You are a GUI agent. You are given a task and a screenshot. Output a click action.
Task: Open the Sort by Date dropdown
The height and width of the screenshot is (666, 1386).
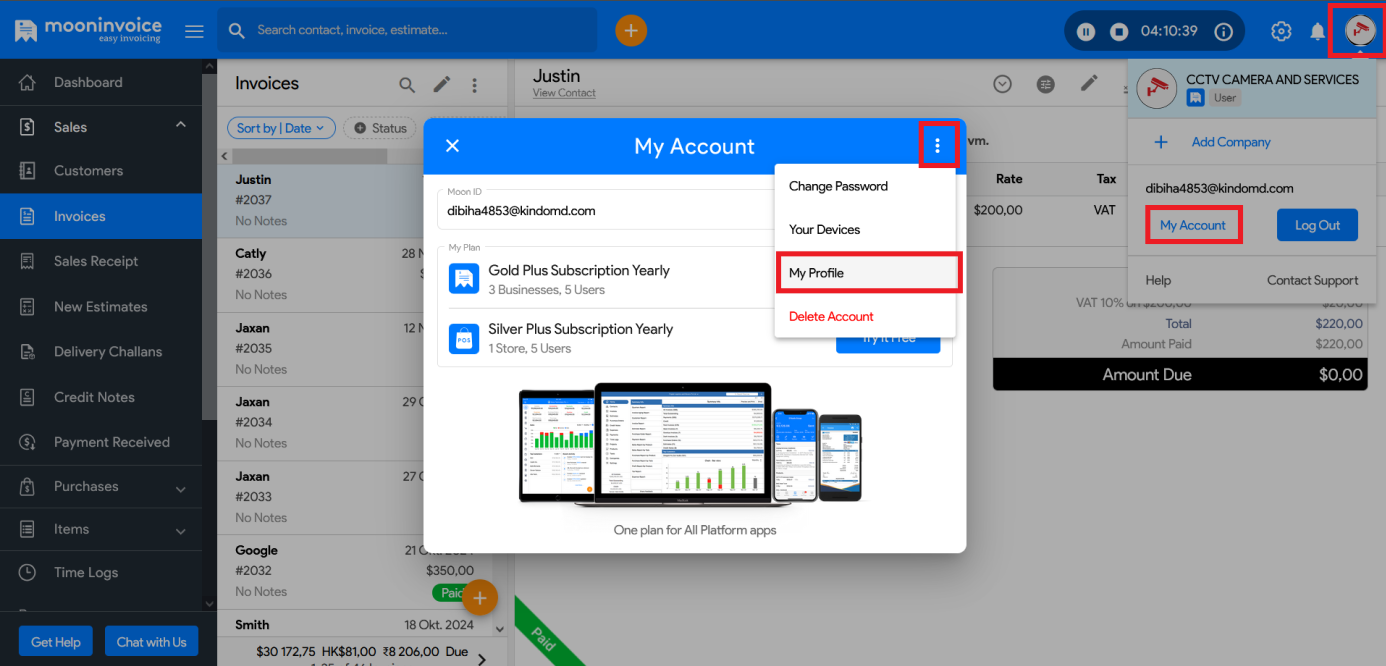coord(281,128)
